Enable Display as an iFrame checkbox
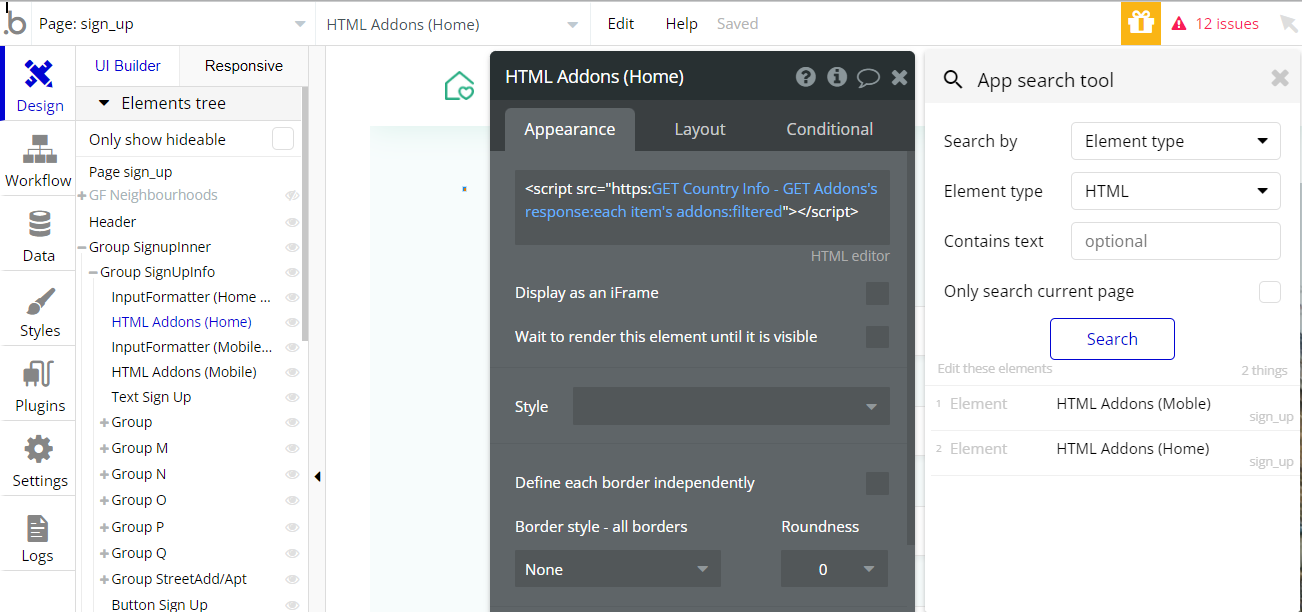This screenshot has height=612, width=1302. (x=877, y=293)
